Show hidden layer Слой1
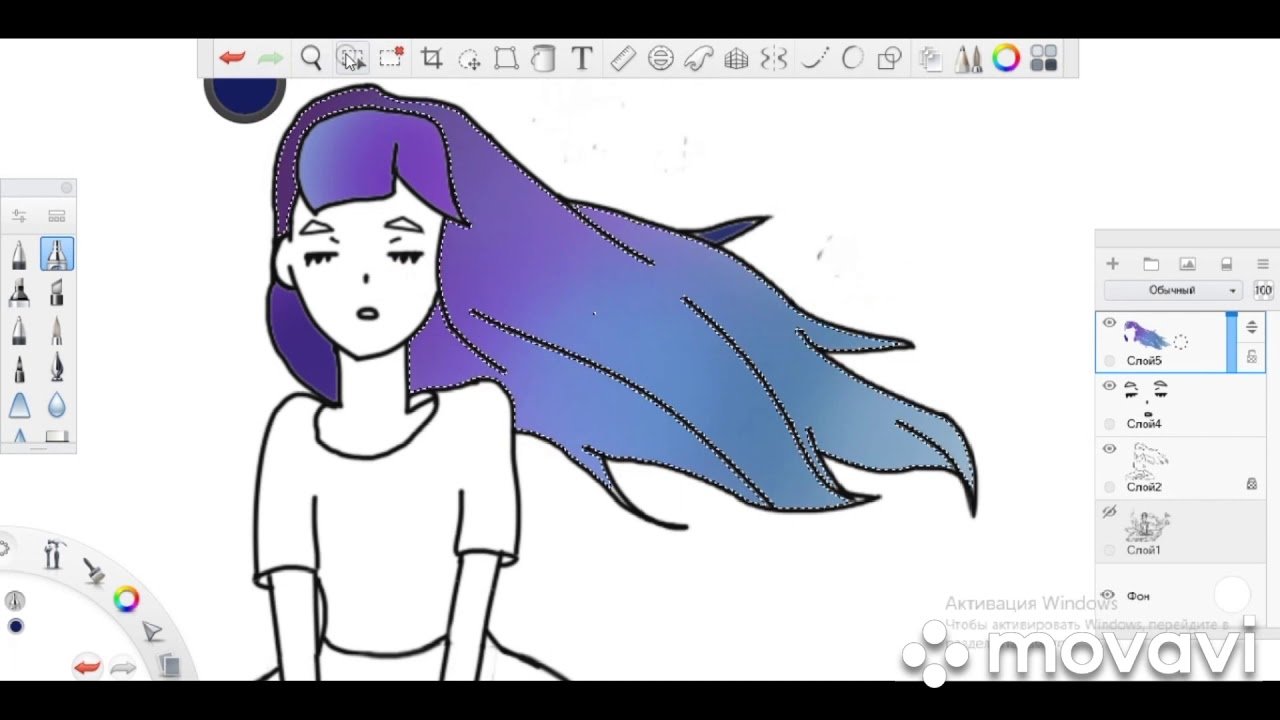 (1109, 512)
